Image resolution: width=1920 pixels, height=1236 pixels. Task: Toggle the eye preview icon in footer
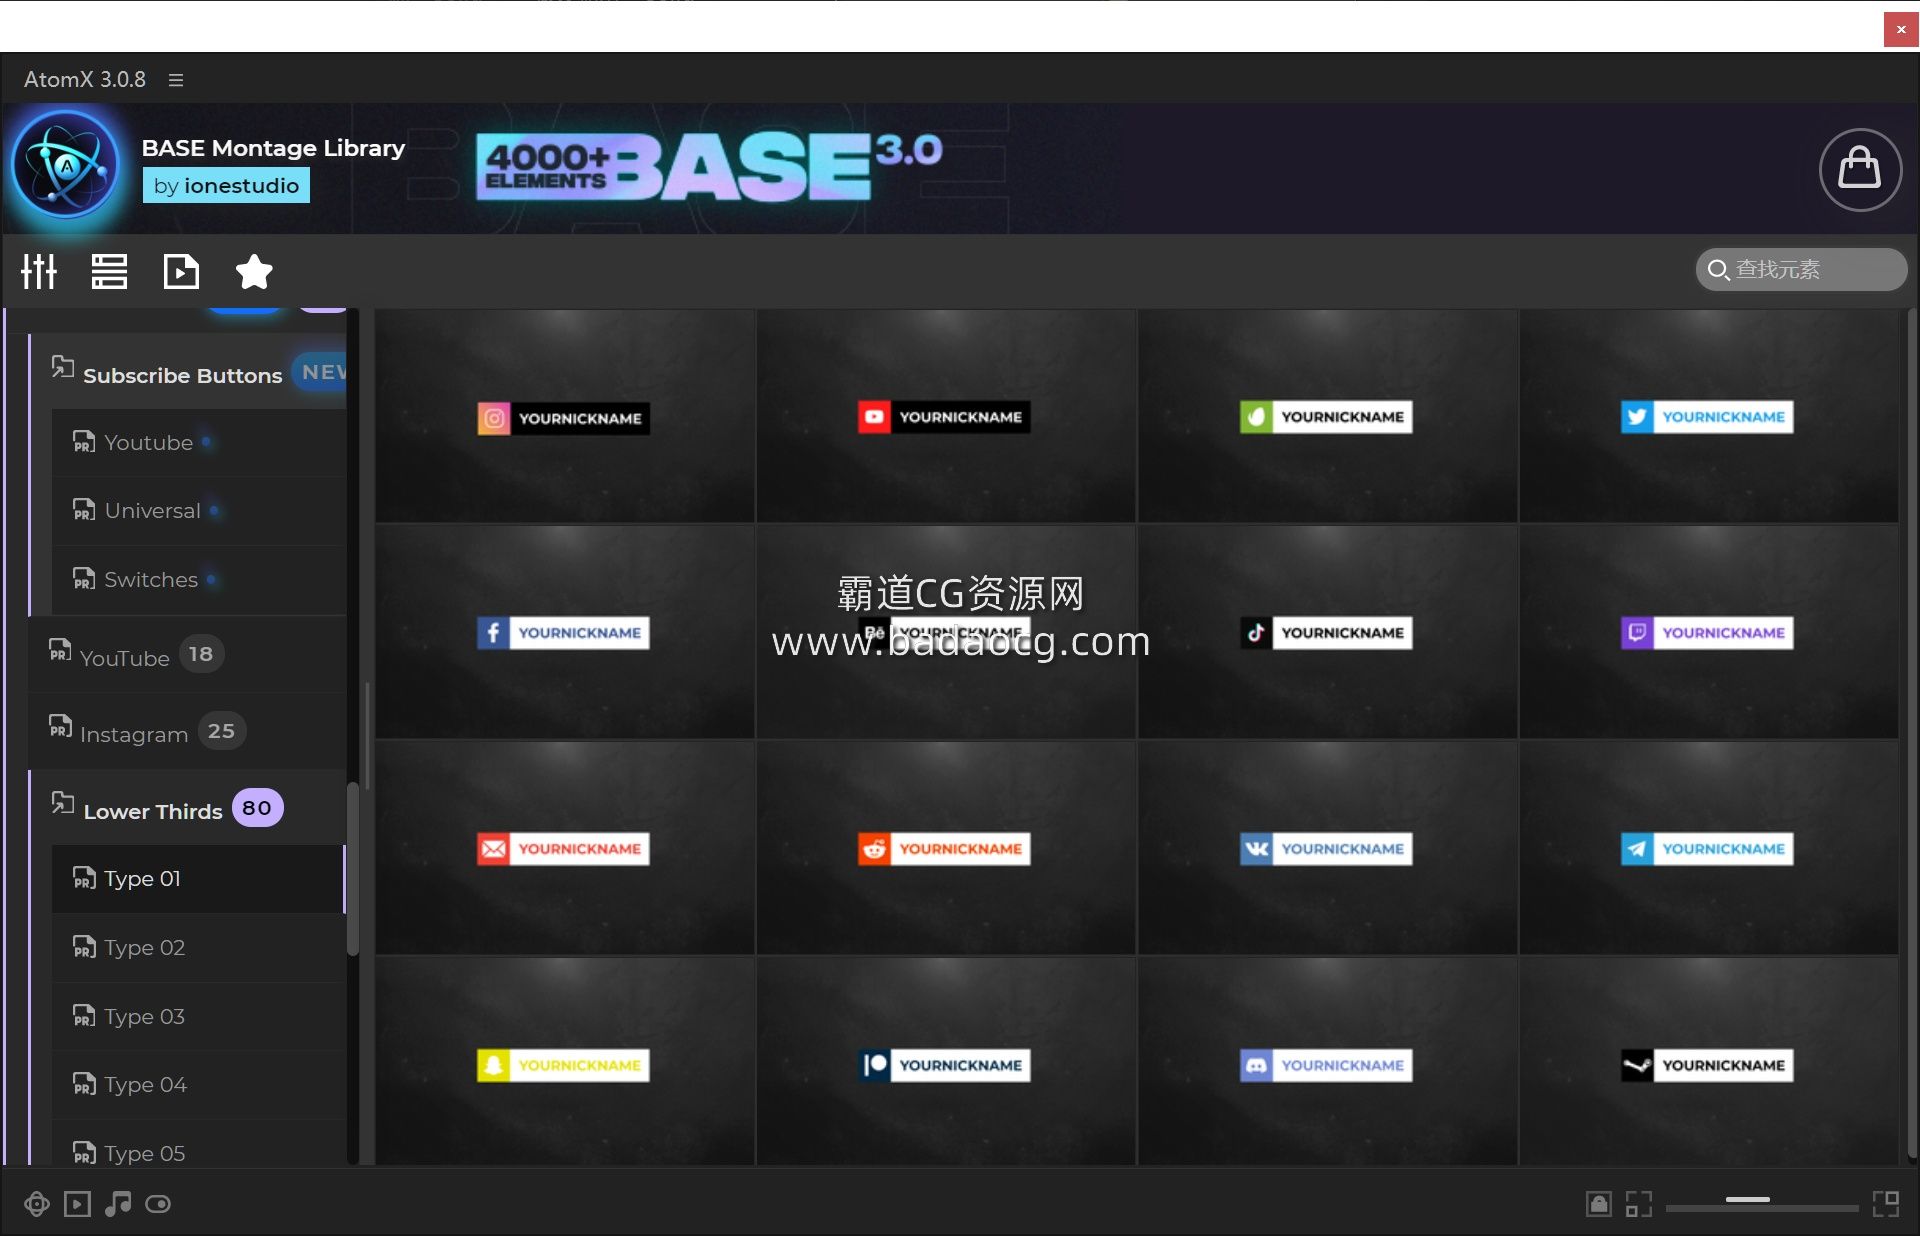pos(158,1204)
